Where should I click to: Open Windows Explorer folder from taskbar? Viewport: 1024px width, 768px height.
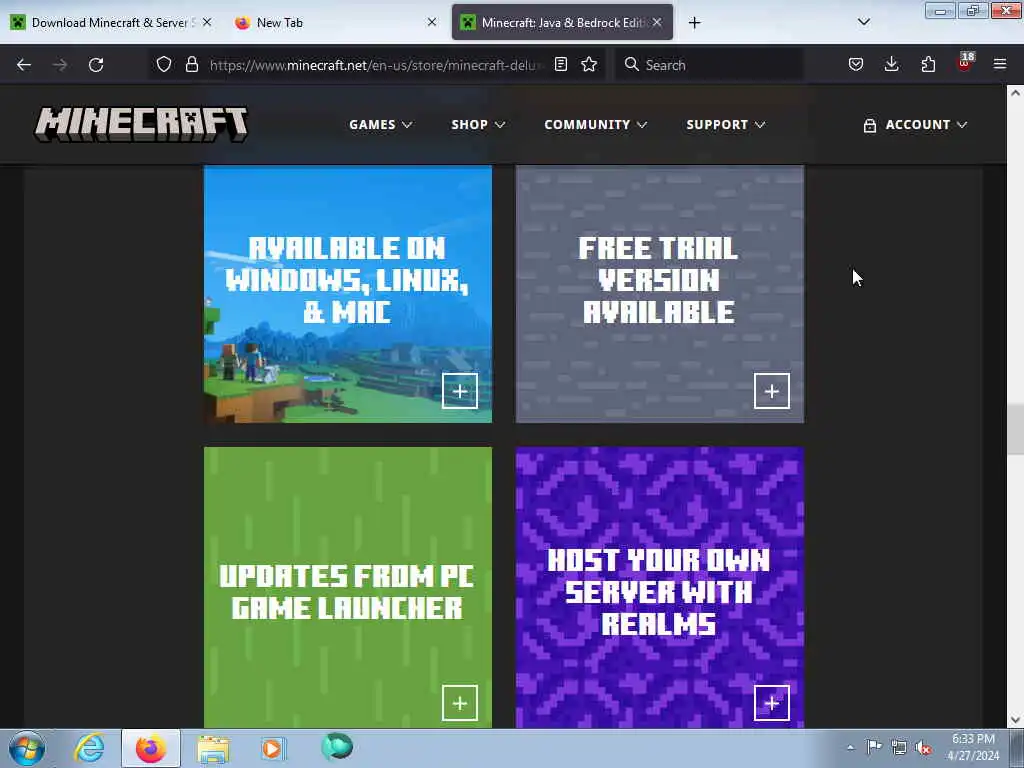coord(213,748)
